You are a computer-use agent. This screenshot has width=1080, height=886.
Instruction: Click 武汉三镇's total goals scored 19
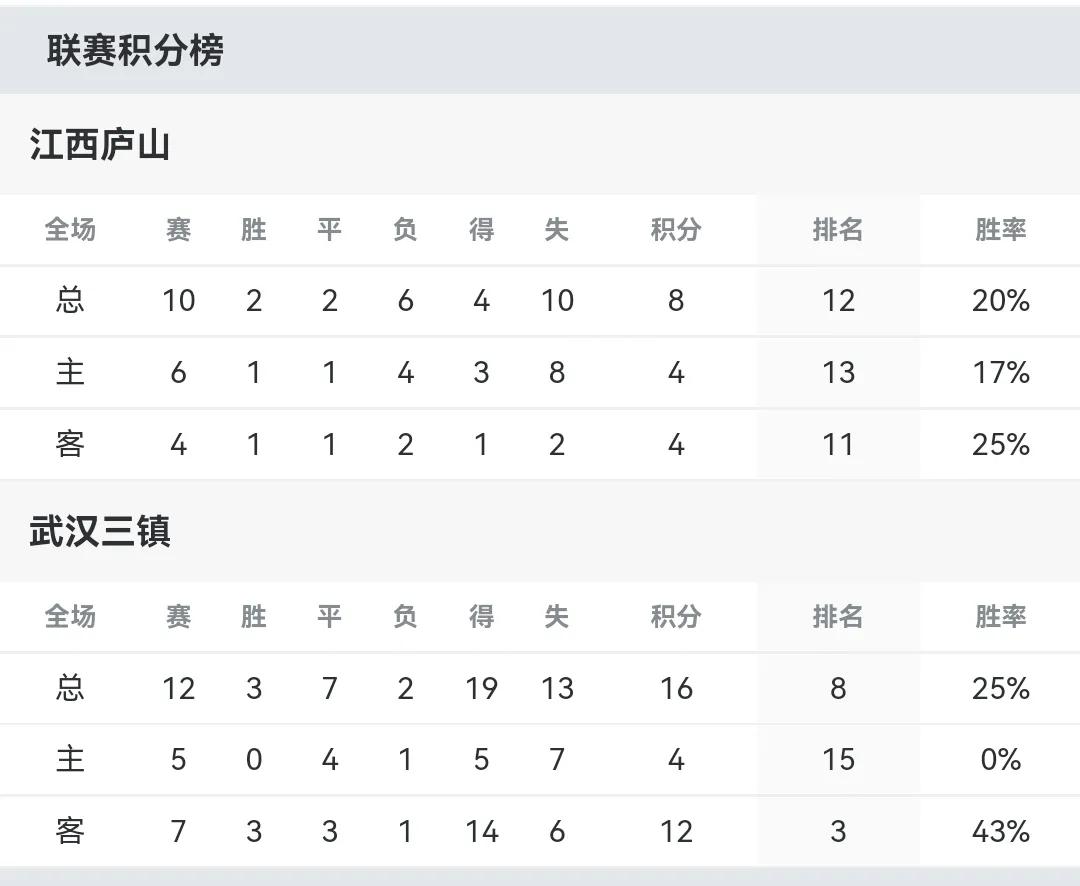click(481, 688)
